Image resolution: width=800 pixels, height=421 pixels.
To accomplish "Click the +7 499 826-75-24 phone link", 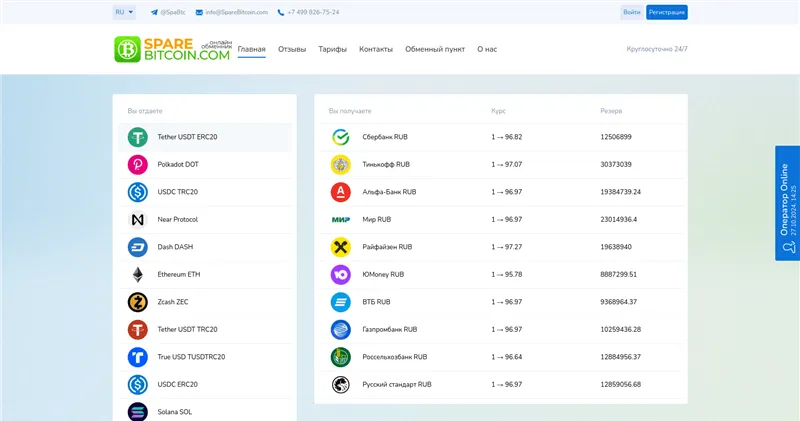I will click(313, 12).
